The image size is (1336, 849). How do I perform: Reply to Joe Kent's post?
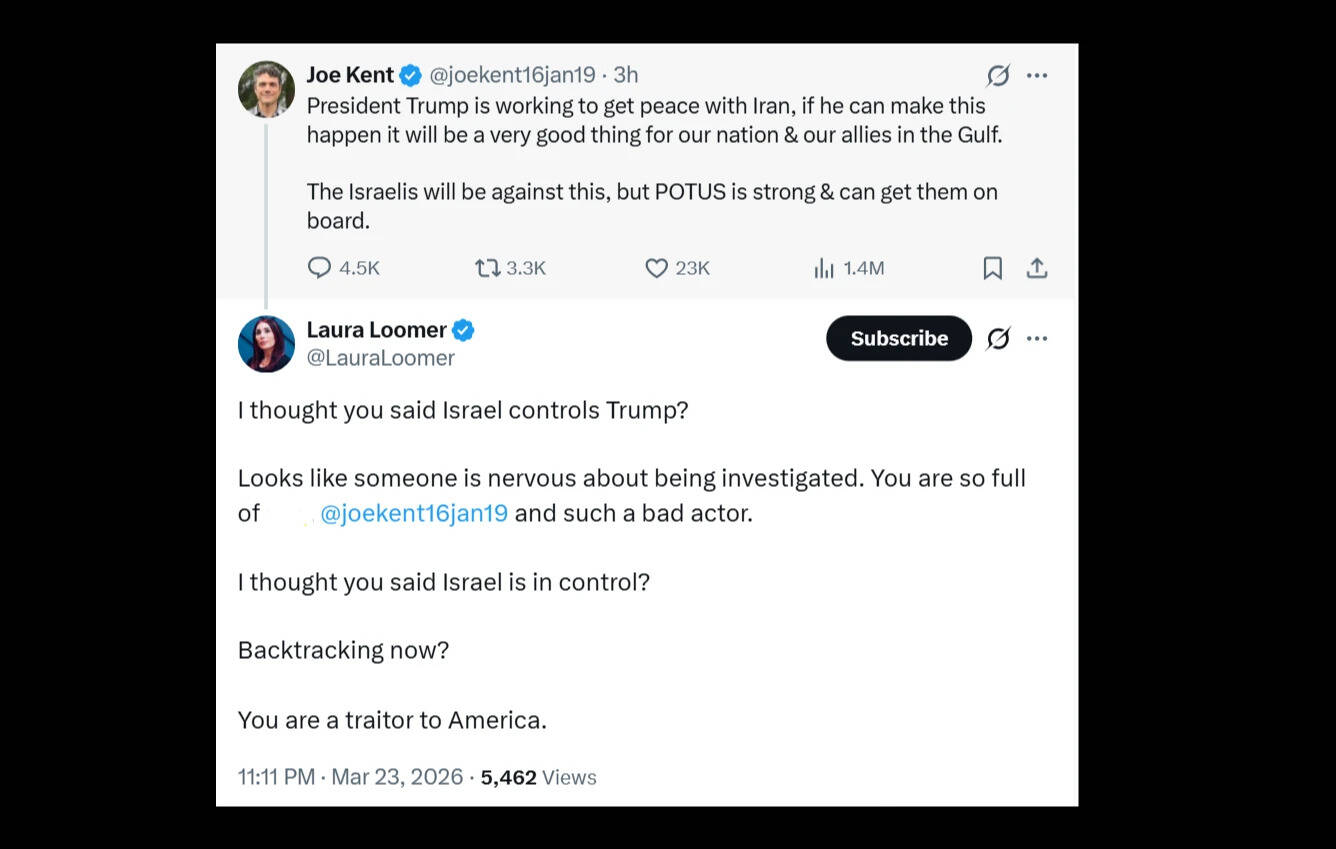319,268
